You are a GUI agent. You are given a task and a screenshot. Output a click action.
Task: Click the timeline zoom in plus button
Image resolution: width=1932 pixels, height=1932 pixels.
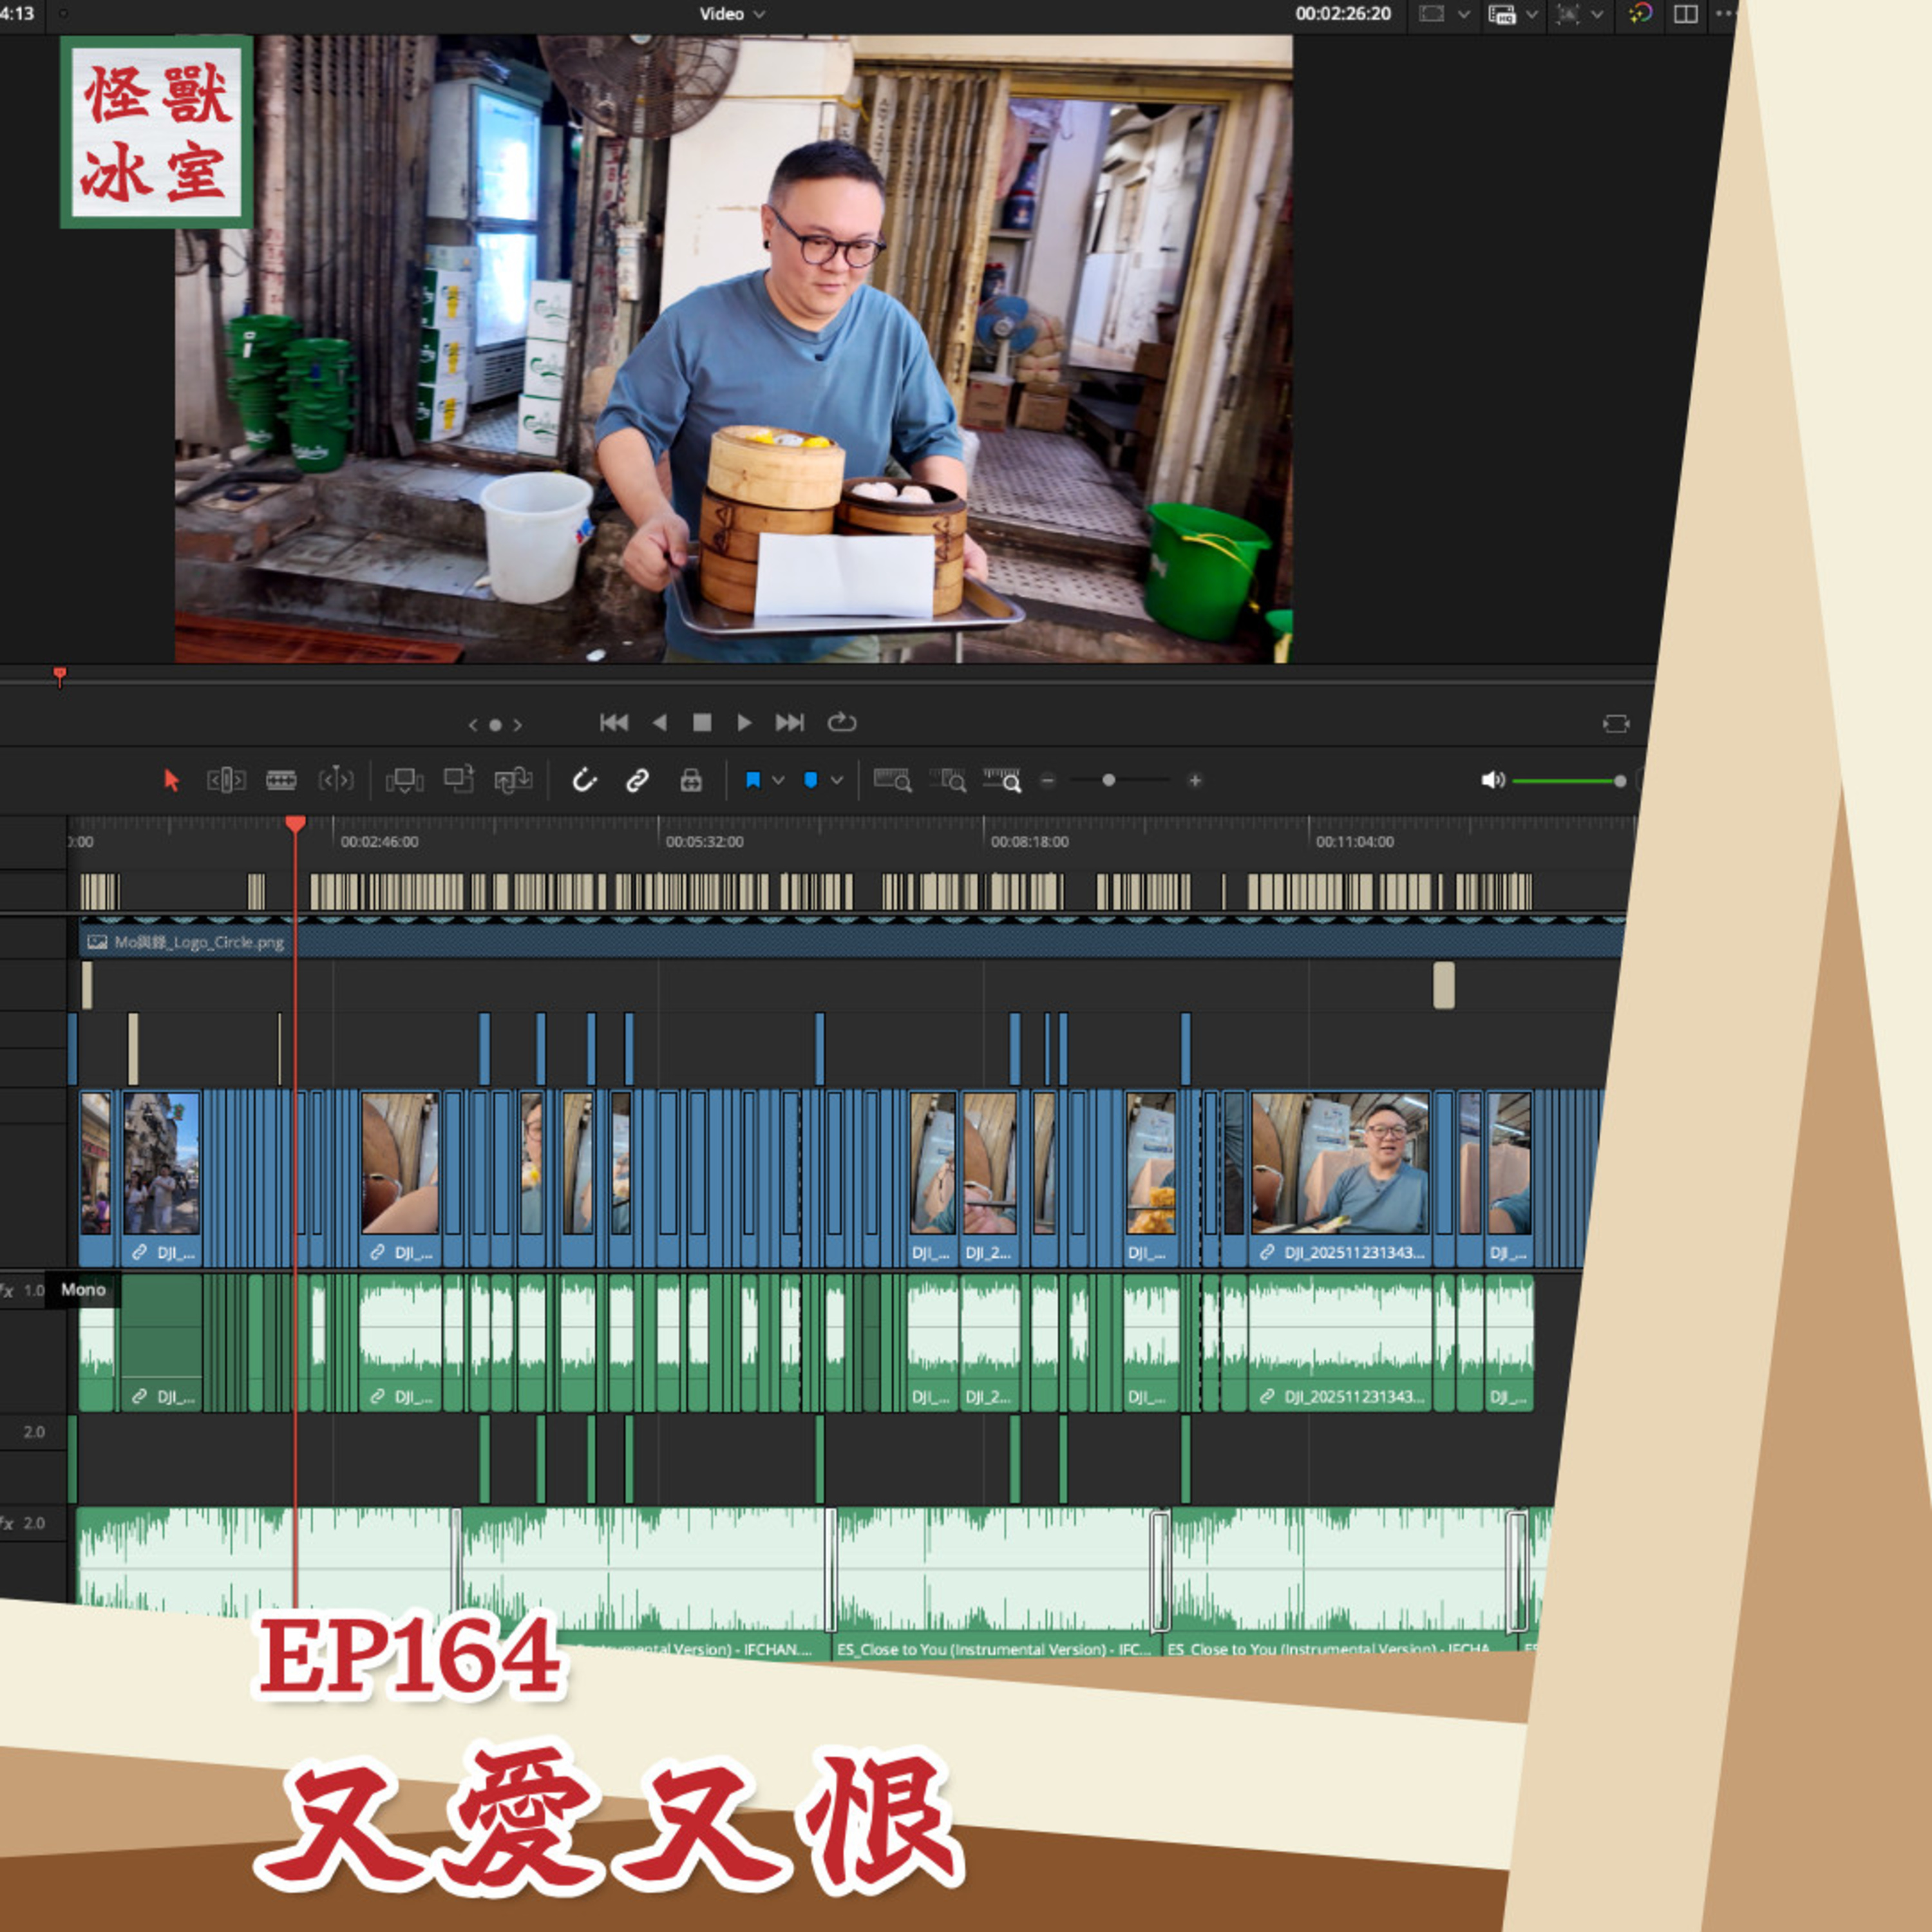click(1194, 780)
